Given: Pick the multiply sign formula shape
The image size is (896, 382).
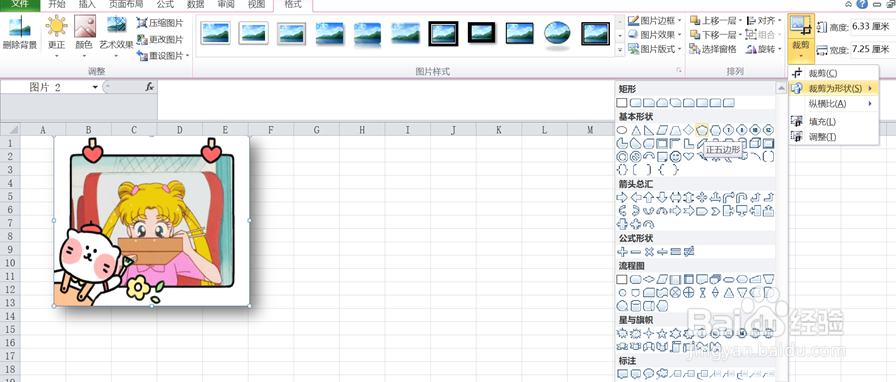Looking at the screenshot, I should point(649,252).
